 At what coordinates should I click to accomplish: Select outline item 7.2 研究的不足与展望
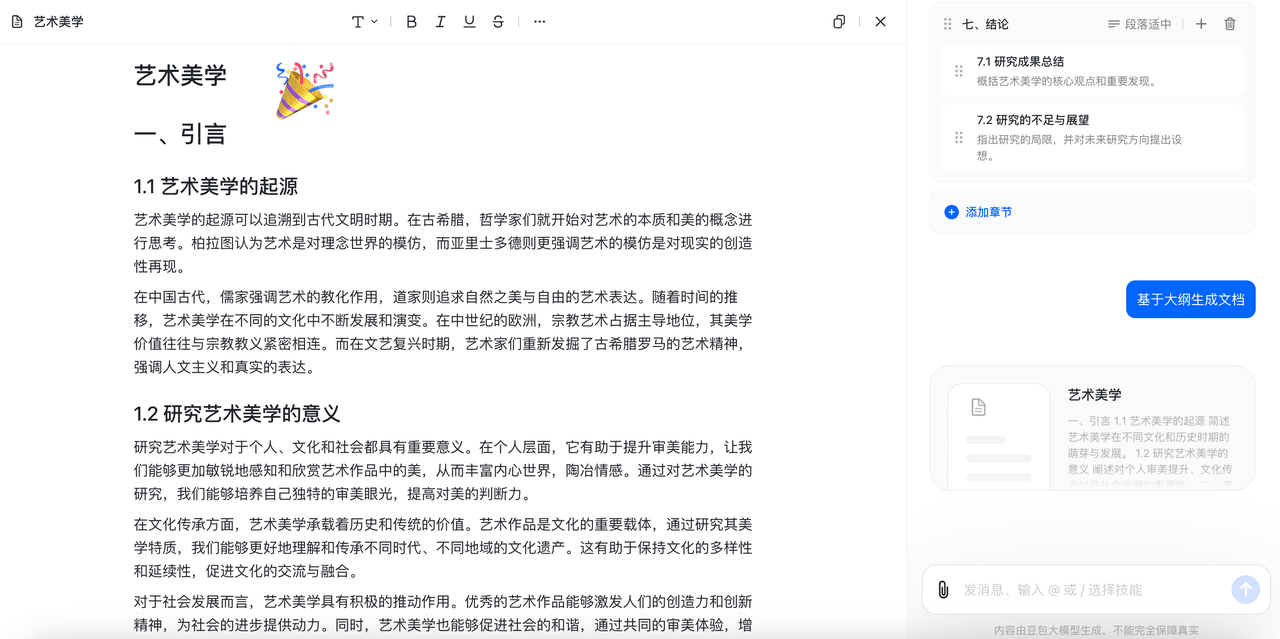pos(1092,137)
